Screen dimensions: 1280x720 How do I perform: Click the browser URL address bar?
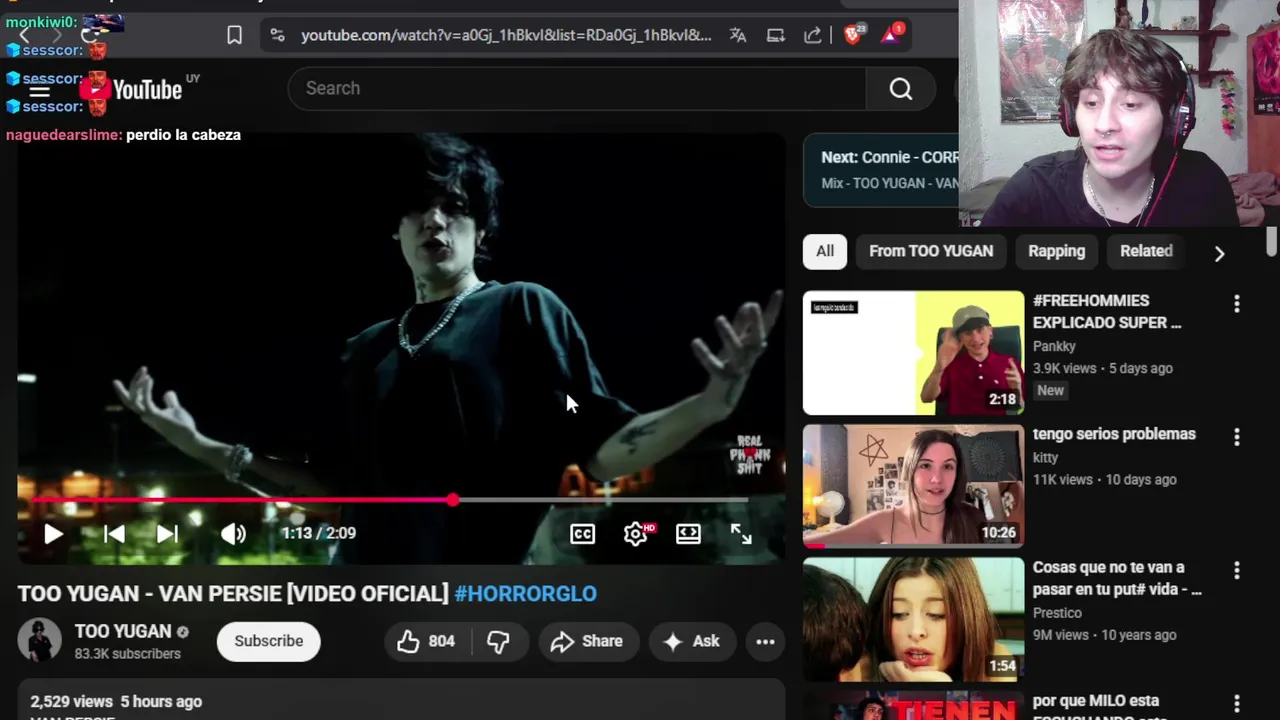(x=506, y=35)
